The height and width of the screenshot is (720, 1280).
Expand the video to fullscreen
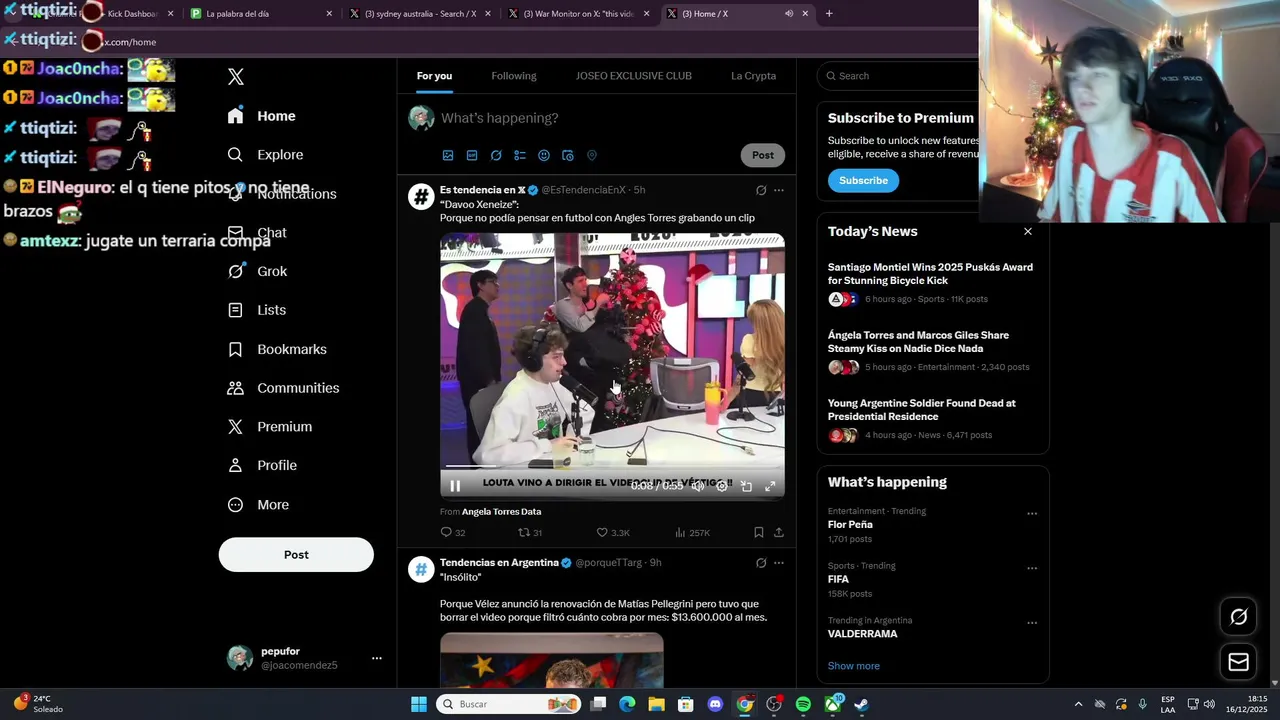[x=770, y=486]
